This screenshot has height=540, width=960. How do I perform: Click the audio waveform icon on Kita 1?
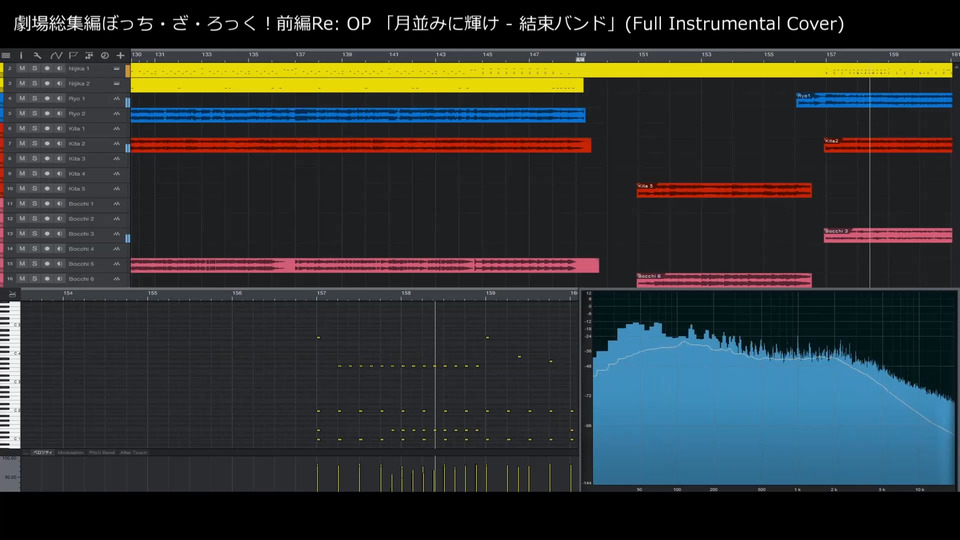click(x=116, y=129)
